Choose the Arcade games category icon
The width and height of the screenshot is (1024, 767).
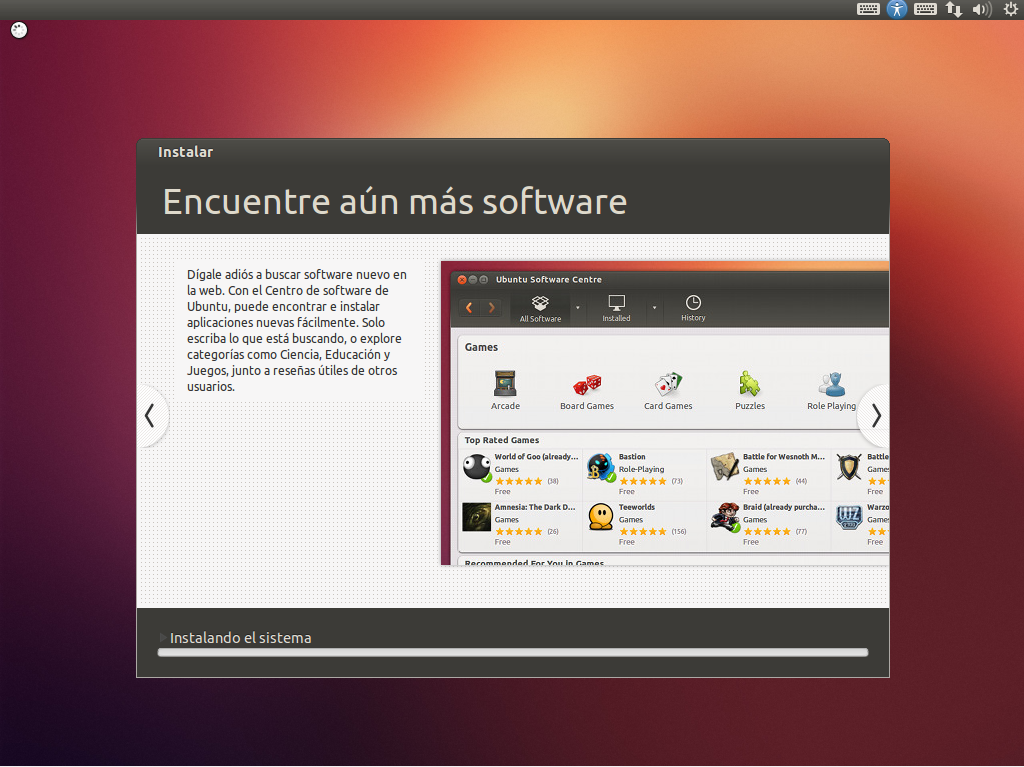[505, 386]
